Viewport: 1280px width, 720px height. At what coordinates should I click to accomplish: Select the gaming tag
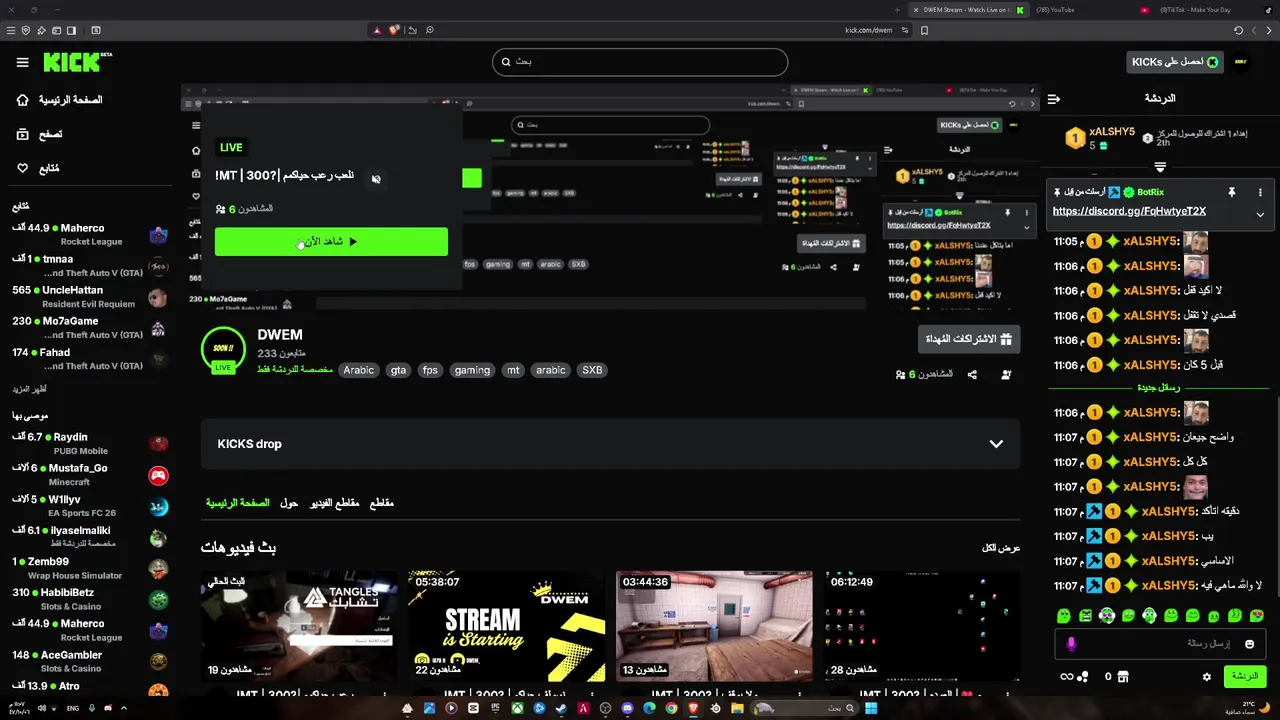[472, 370]
